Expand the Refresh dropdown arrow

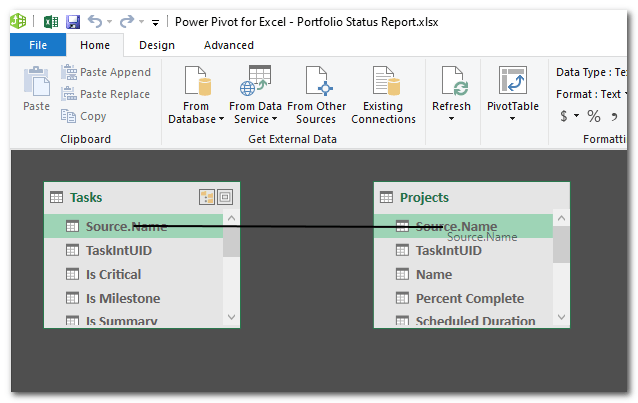pyautogui.click(x=451, y=119)
